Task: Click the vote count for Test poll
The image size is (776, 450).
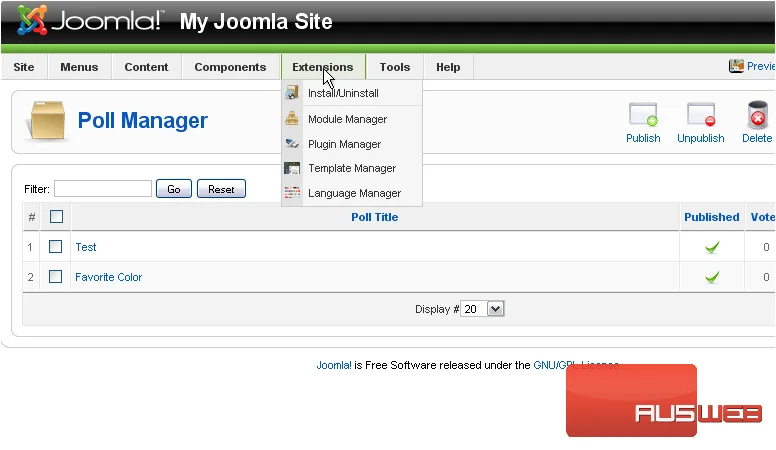Action: [766, 247]
